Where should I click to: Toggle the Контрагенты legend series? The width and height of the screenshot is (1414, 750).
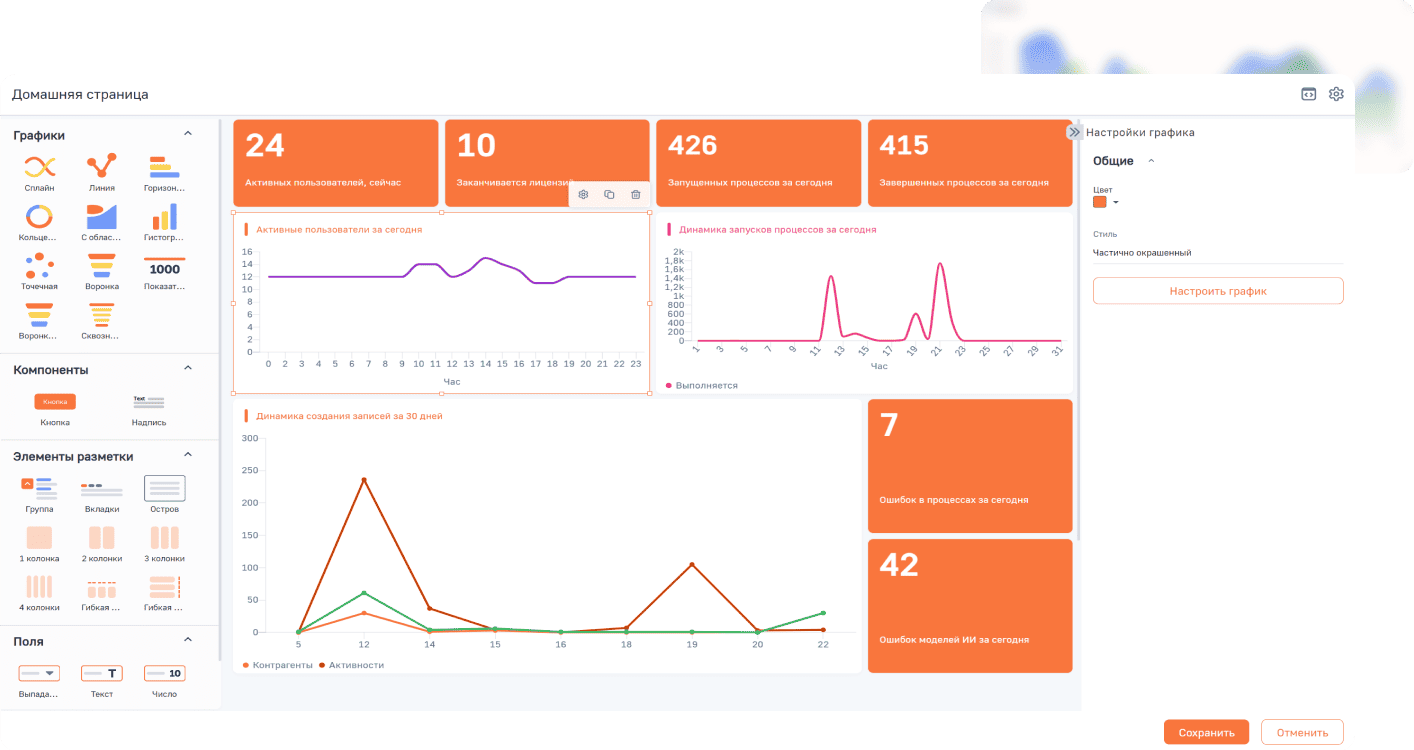277,665
